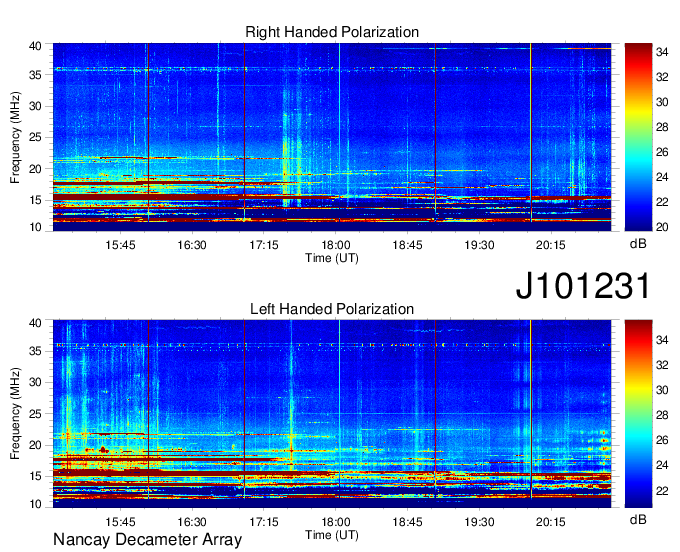
Task: Click the 20 dB label on the upper color bar
Action: [x=662, y=227]
